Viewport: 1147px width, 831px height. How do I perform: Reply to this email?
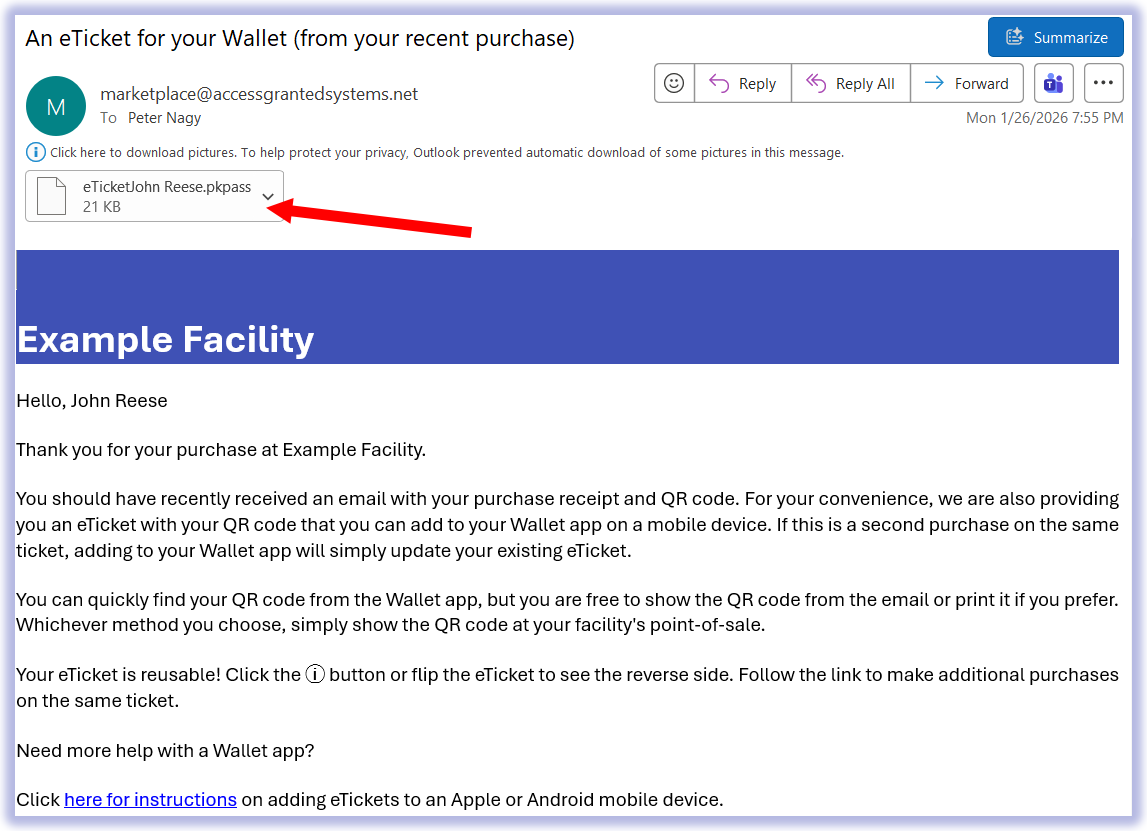point(742,84)
